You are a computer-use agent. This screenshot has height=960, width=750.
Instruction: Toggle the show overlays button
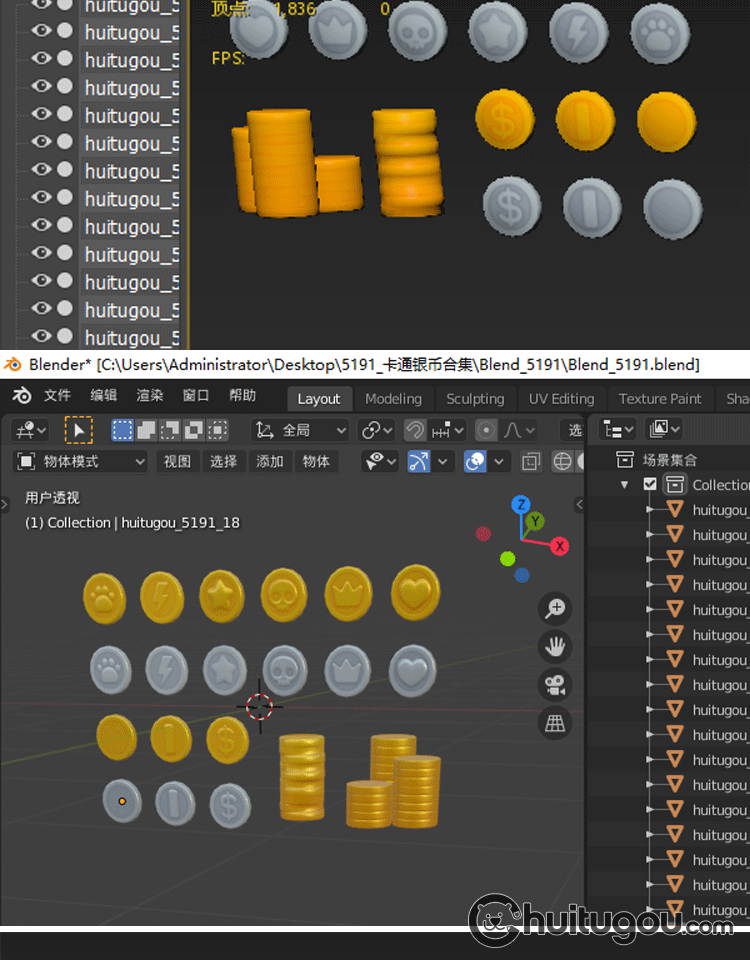point(477,461)
